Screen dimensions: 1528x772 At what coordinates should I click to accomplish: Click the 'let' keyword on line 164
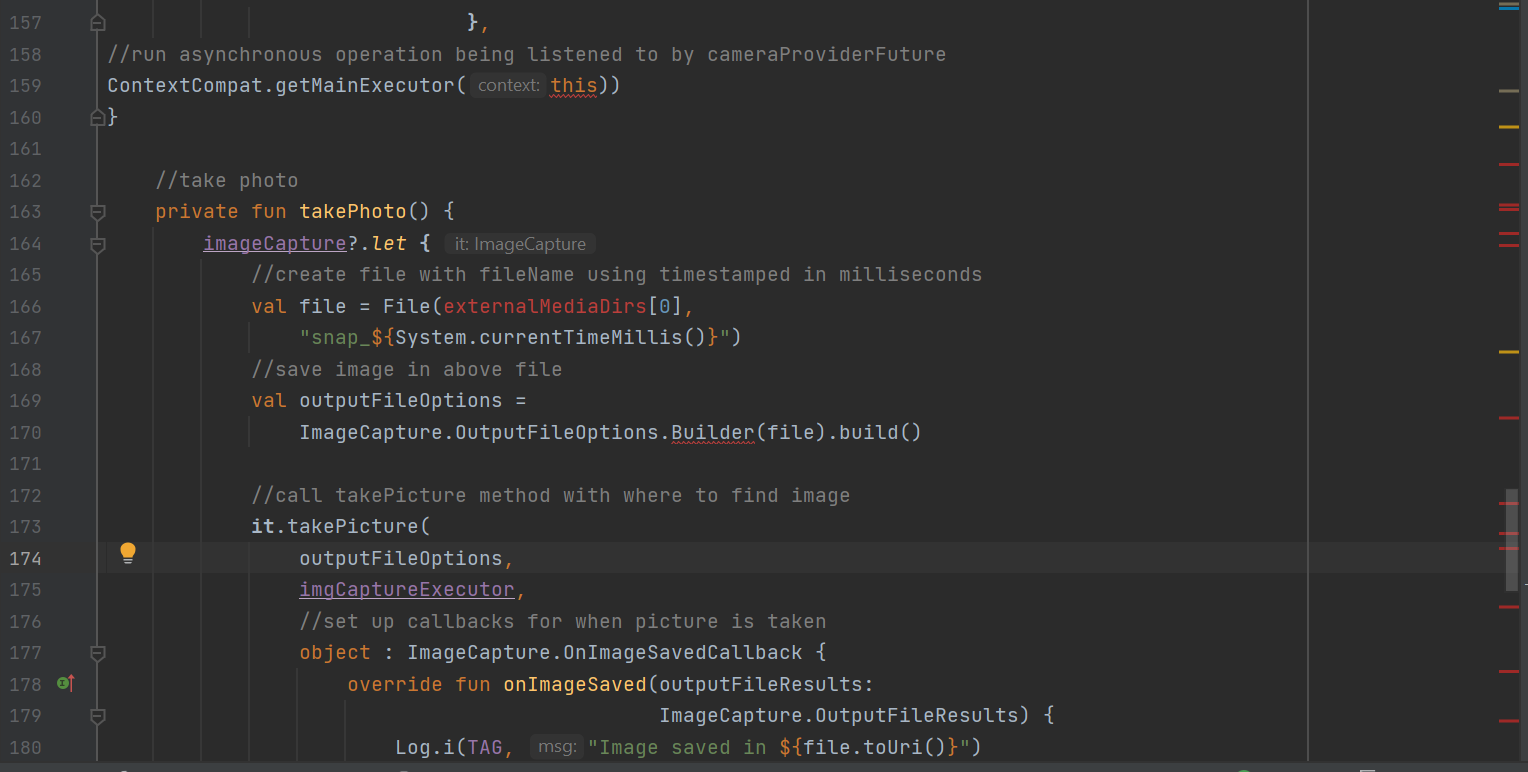(x=389, y=243)
